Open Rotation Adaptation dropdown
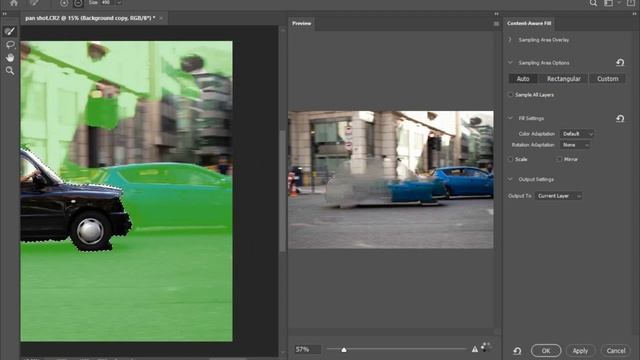 click(575, 145)
